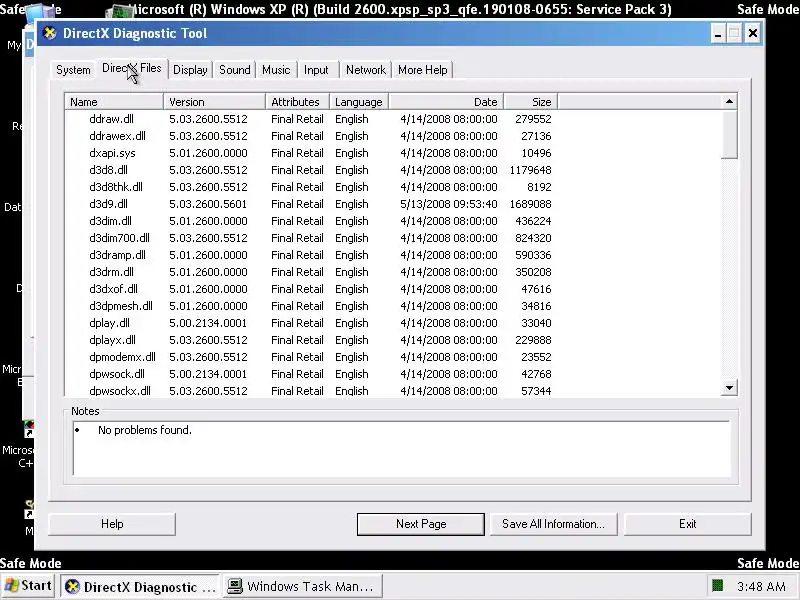Switch to the System tab
The width and height of the screenshot is (800, 600).
pos(73,70)
